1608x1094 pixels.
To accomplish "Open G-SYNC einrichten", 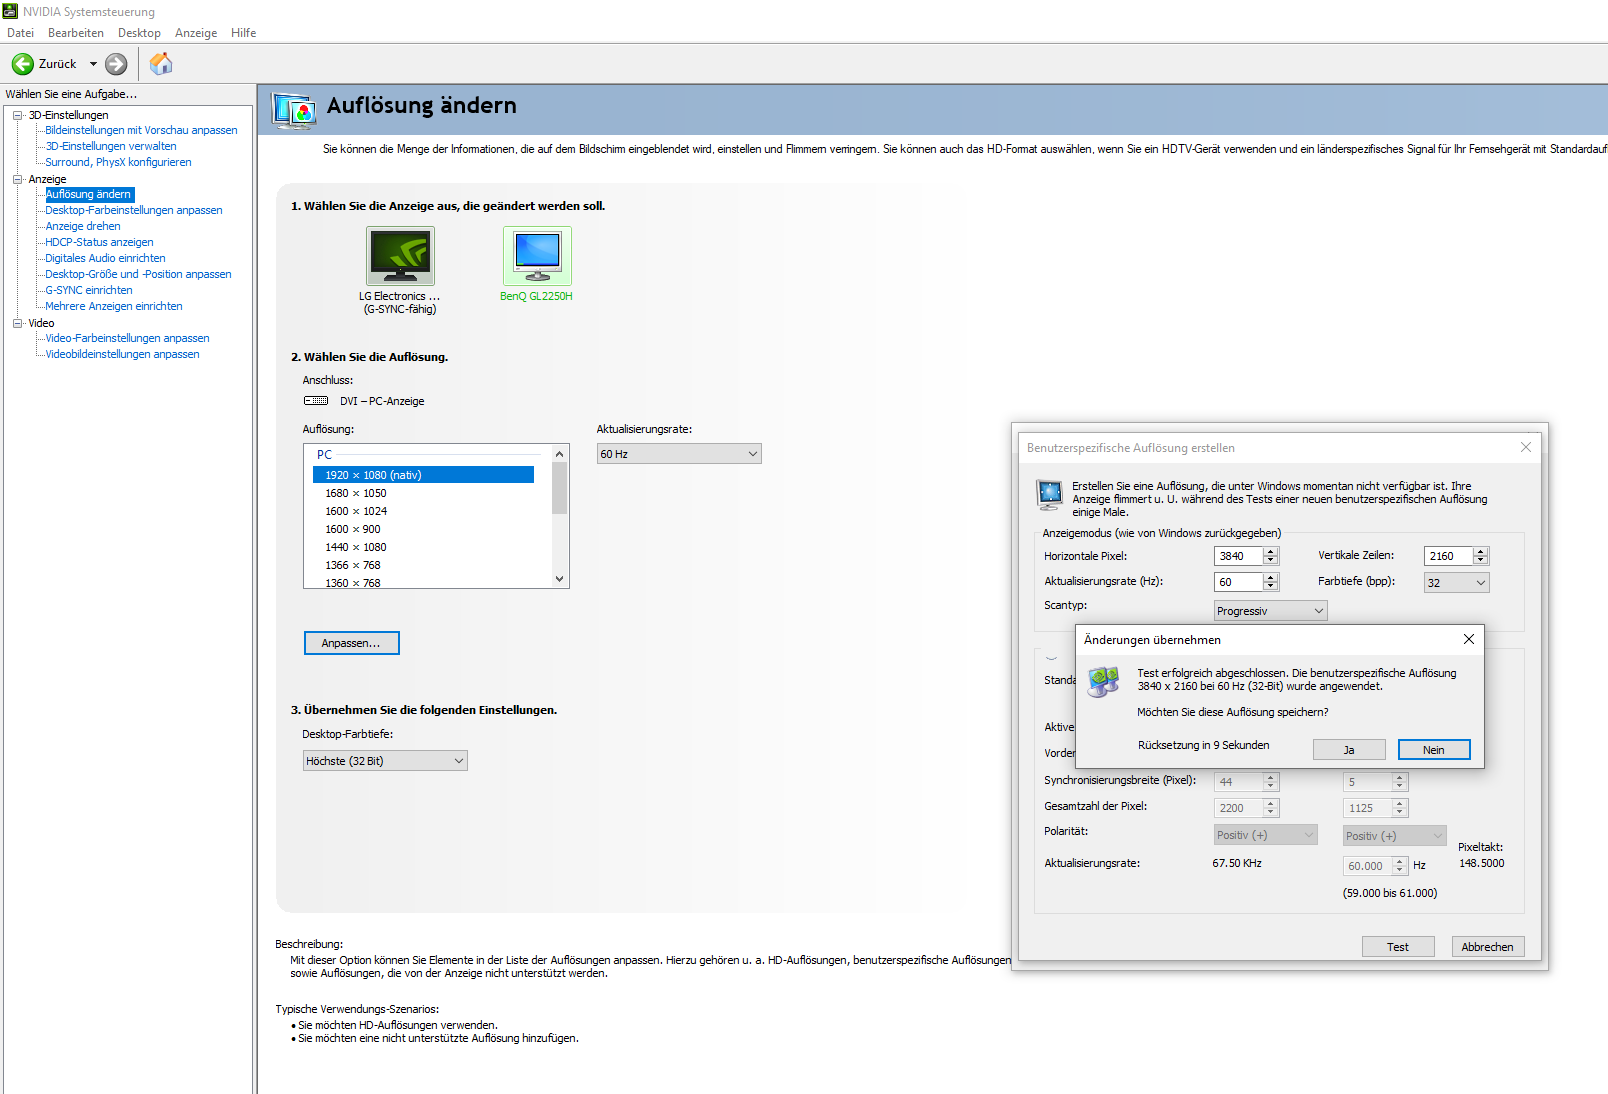I will [89, 290].
